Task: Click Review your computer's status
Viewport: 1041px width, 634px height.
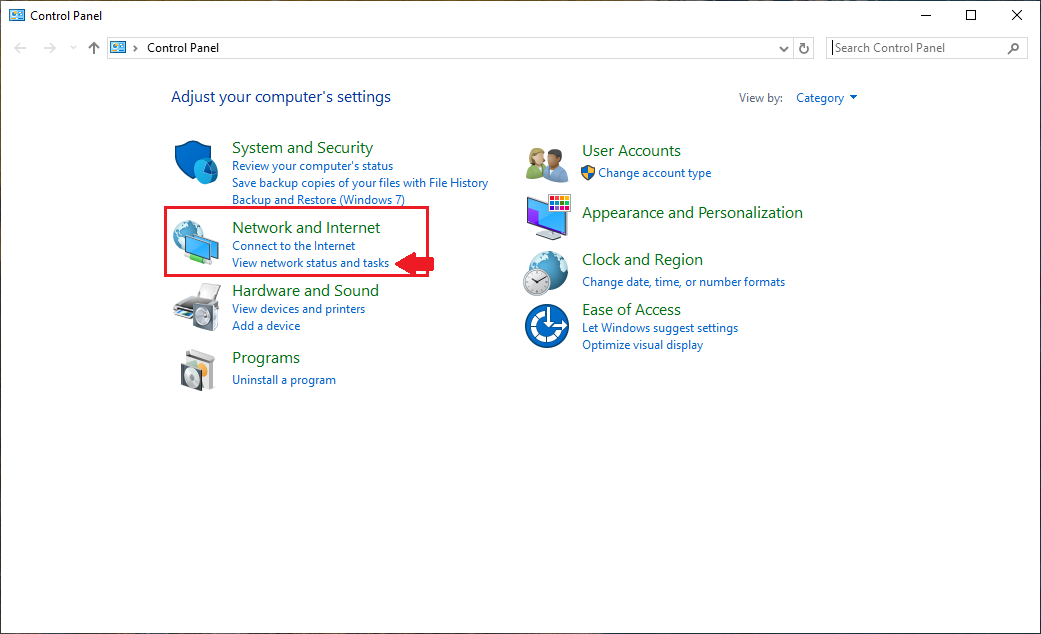Action: [312, 166]
